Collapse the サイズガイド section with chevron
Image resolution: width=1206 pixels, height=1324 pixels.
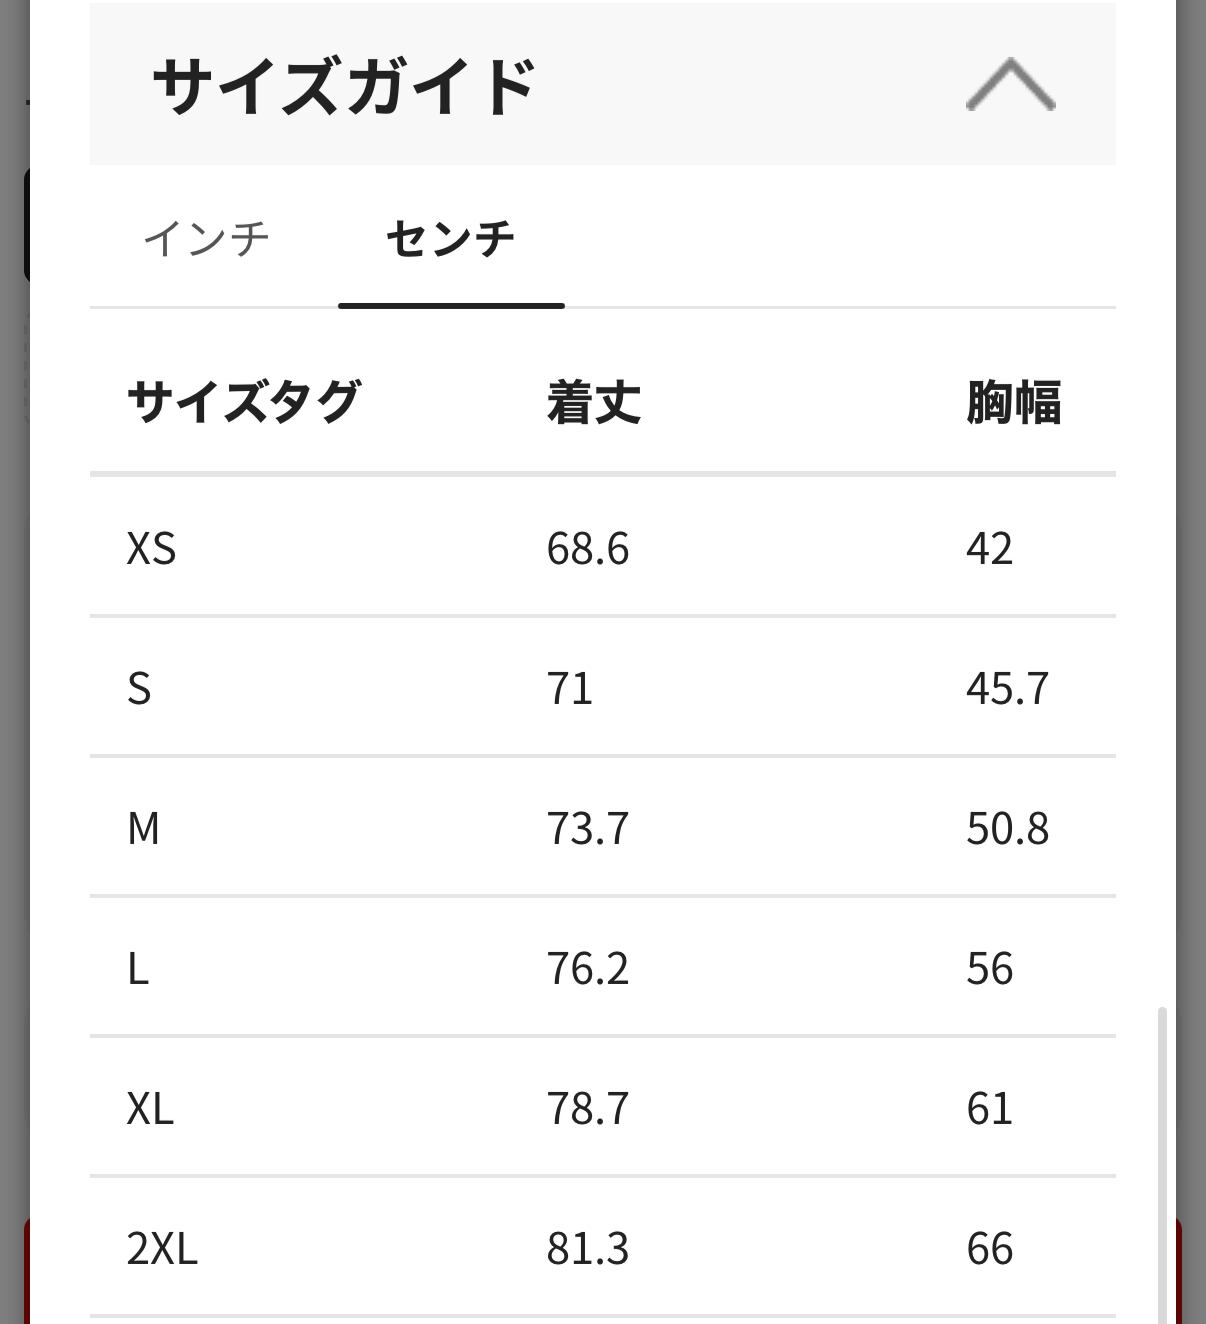click(x=1010, y=85)
